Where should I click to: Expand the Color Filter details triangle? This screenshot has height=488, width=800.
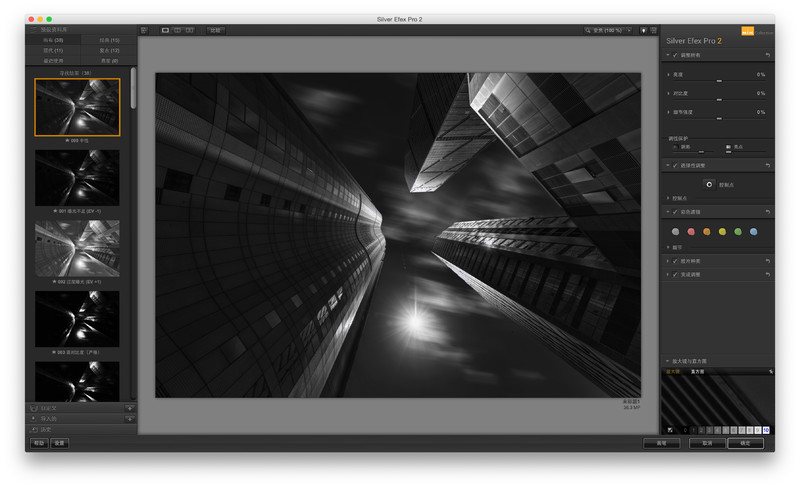click(668, 247)
